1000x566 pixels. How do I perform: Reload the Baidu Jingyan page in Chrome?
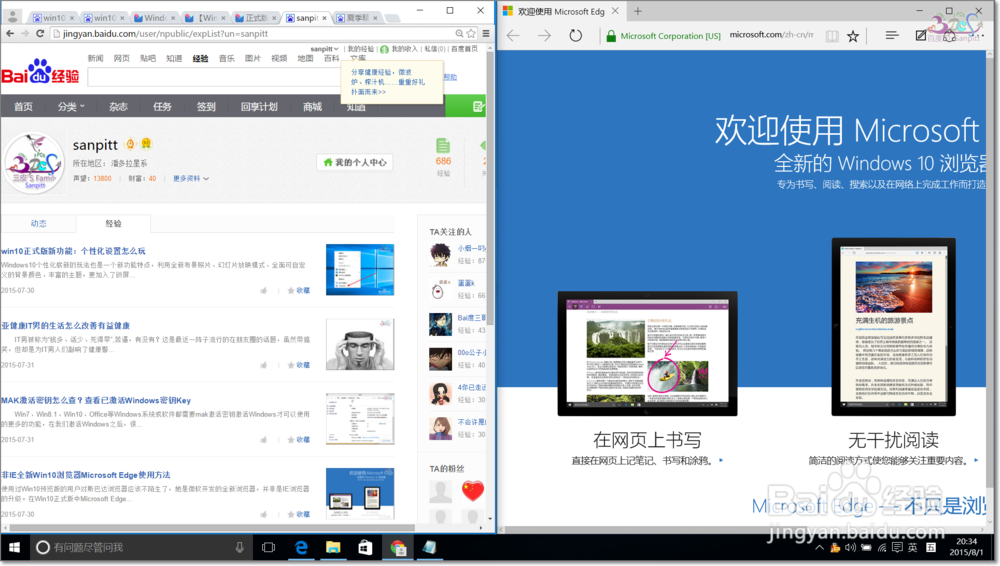(x=40, y=33)
